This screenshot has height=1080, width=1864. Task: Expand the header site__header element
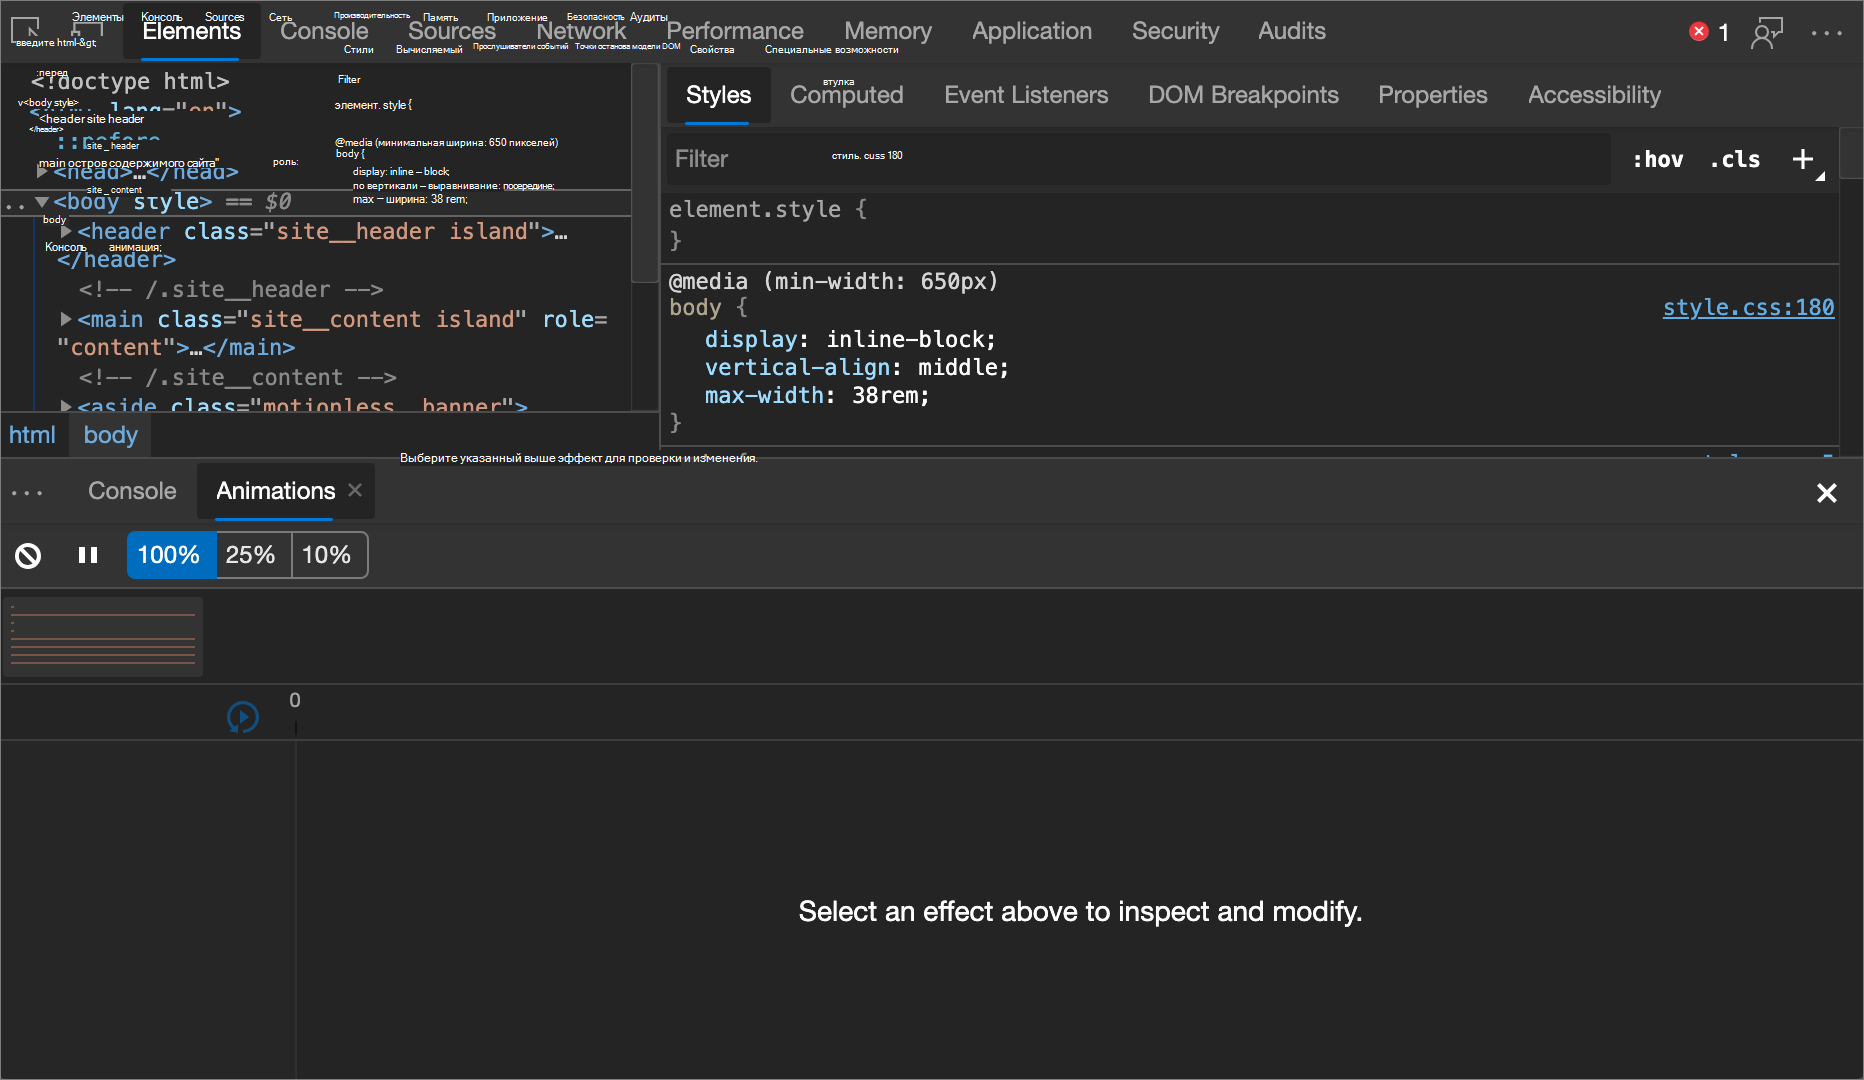[x=66, y=232]
